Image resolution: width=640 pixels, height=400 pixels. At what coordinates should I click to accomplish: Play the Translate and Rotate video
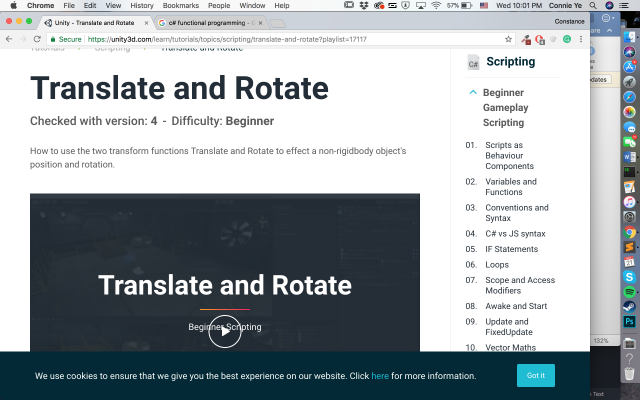(225, 331)
